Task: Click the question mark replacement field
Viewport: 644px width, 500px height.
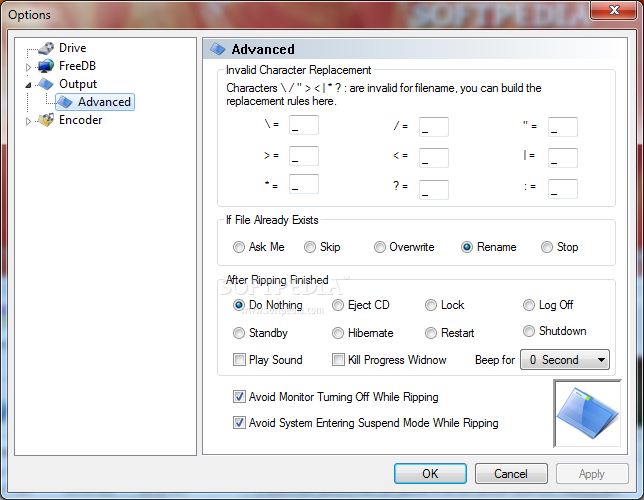Action: [x=434, y=189]
